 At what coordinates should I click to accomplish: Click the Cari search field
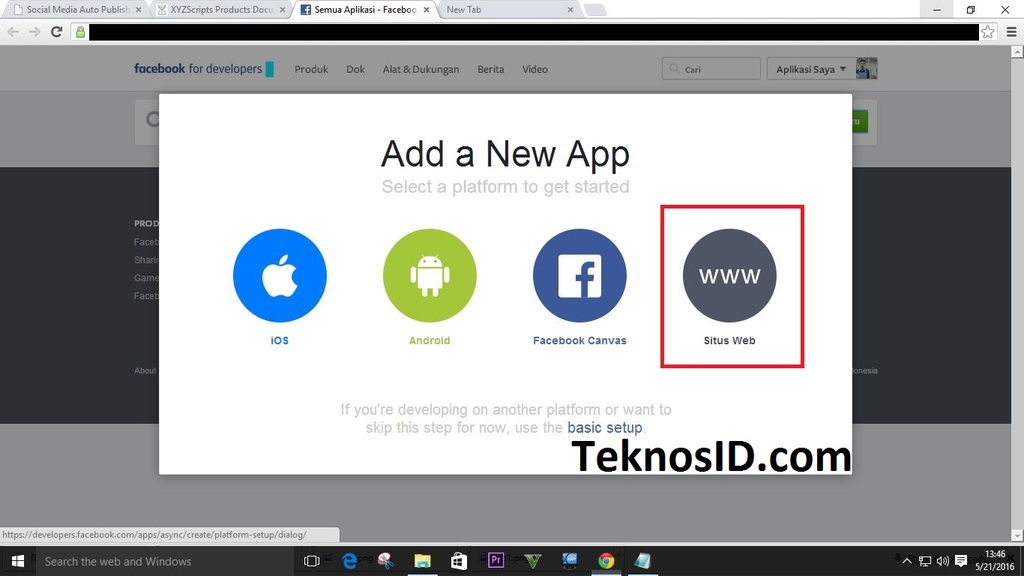point(711,69)
